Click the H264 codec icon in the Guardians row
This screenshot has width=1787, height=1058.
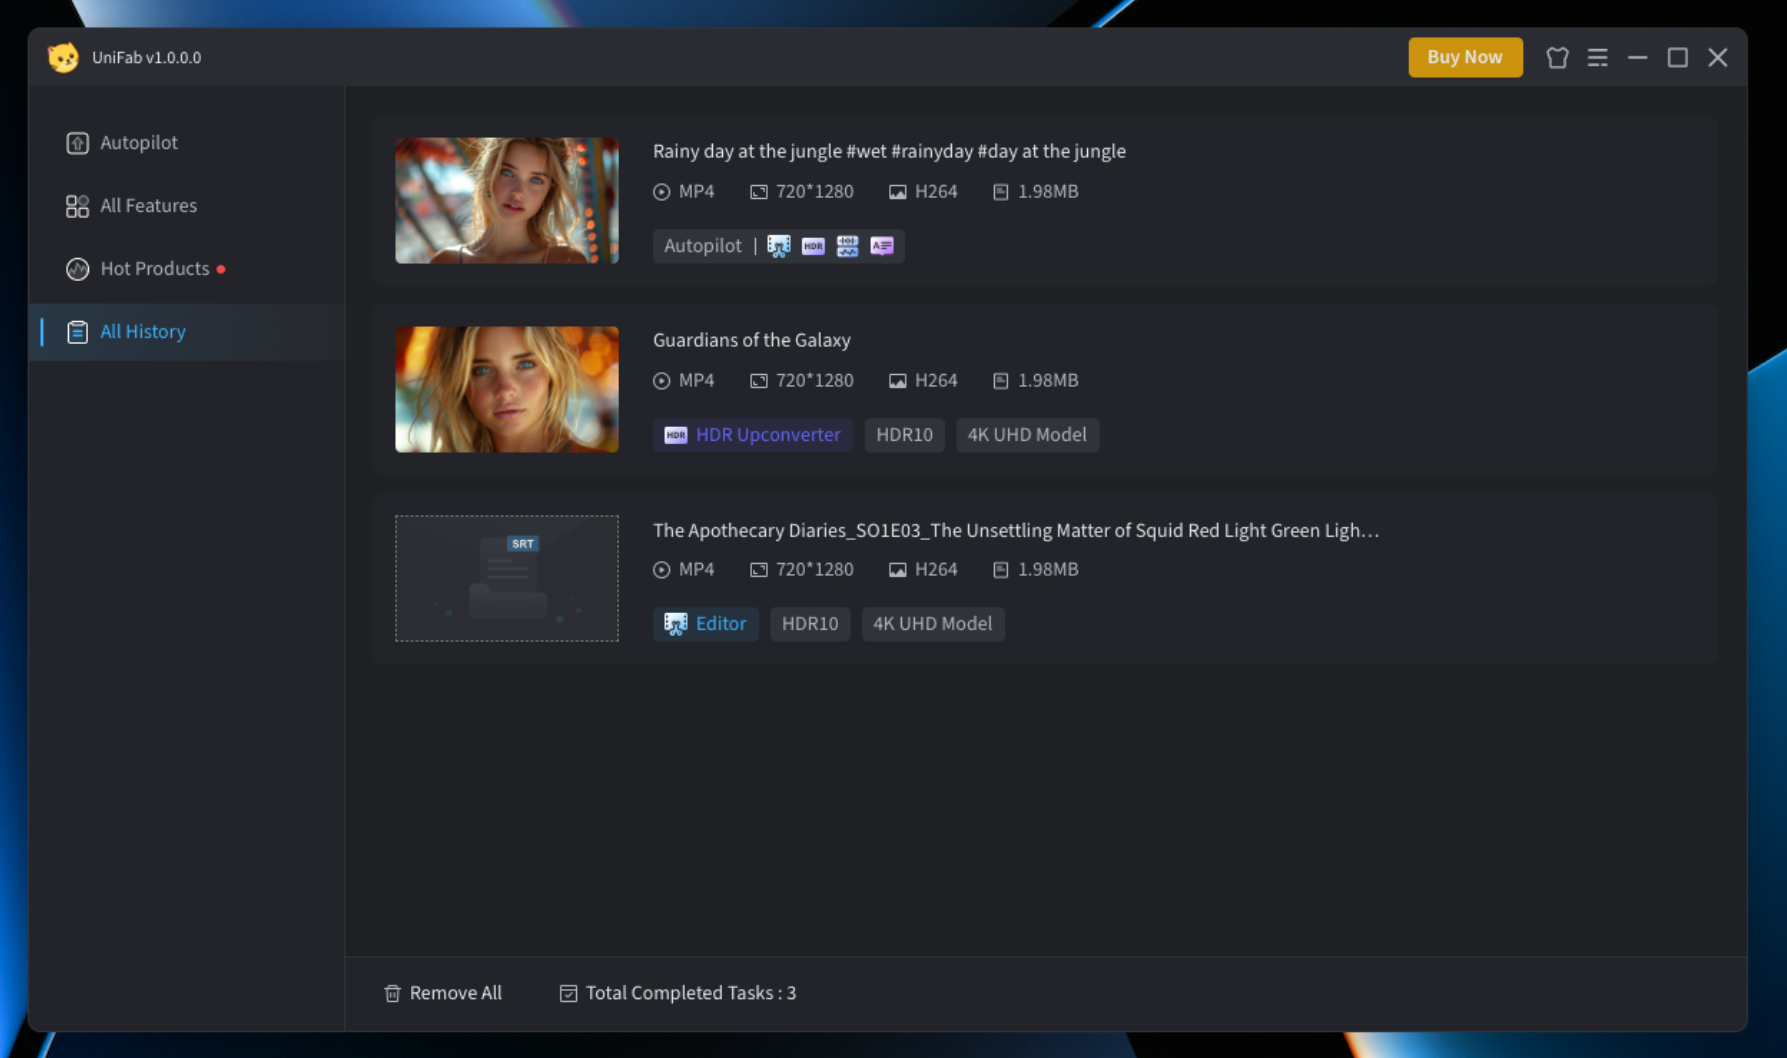(x=897, y=381)
